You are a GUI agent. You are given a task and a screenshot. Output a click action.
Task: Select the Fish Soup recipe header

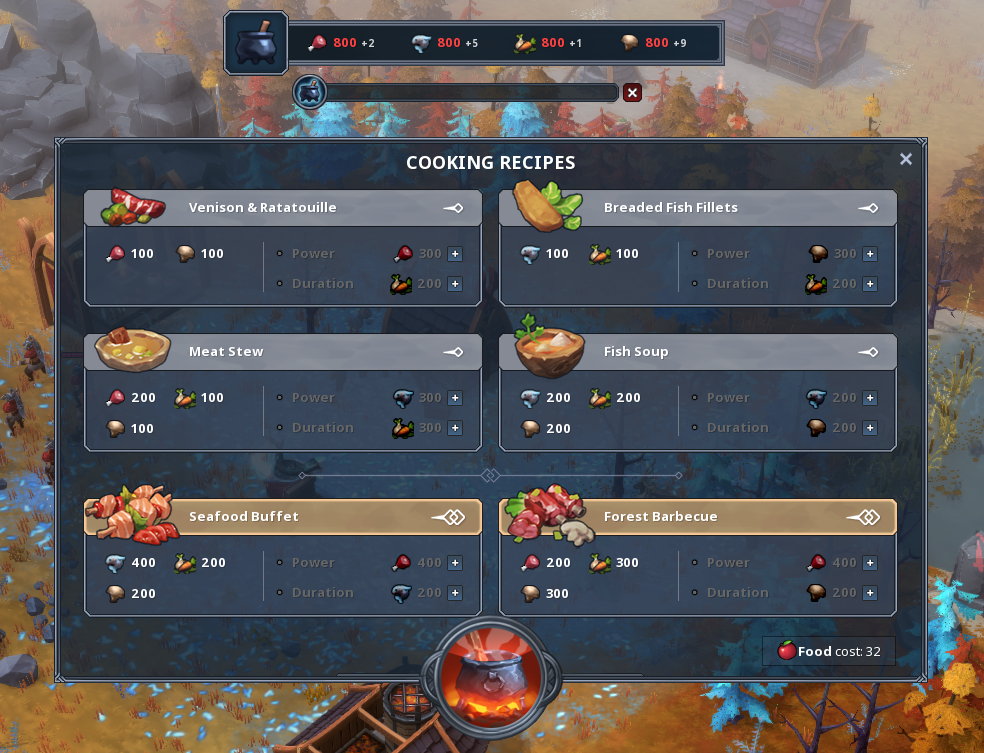click(x=698, y=352)
